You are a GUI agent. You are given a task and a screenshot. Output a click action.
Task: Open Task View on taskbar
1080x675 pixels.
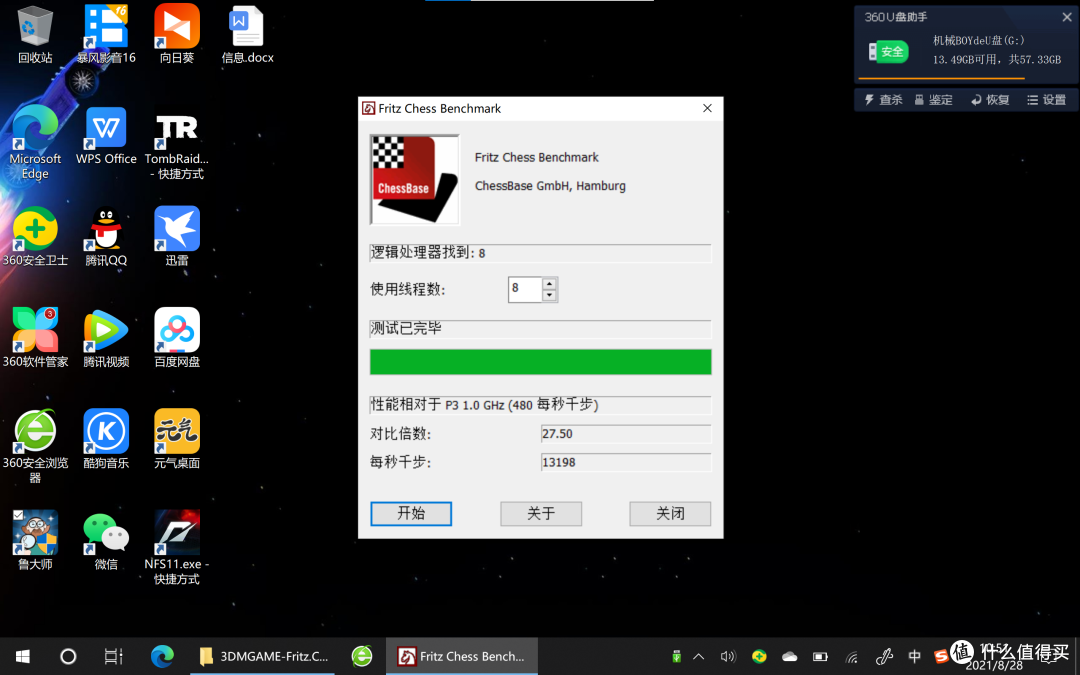[x=113, y=656]
